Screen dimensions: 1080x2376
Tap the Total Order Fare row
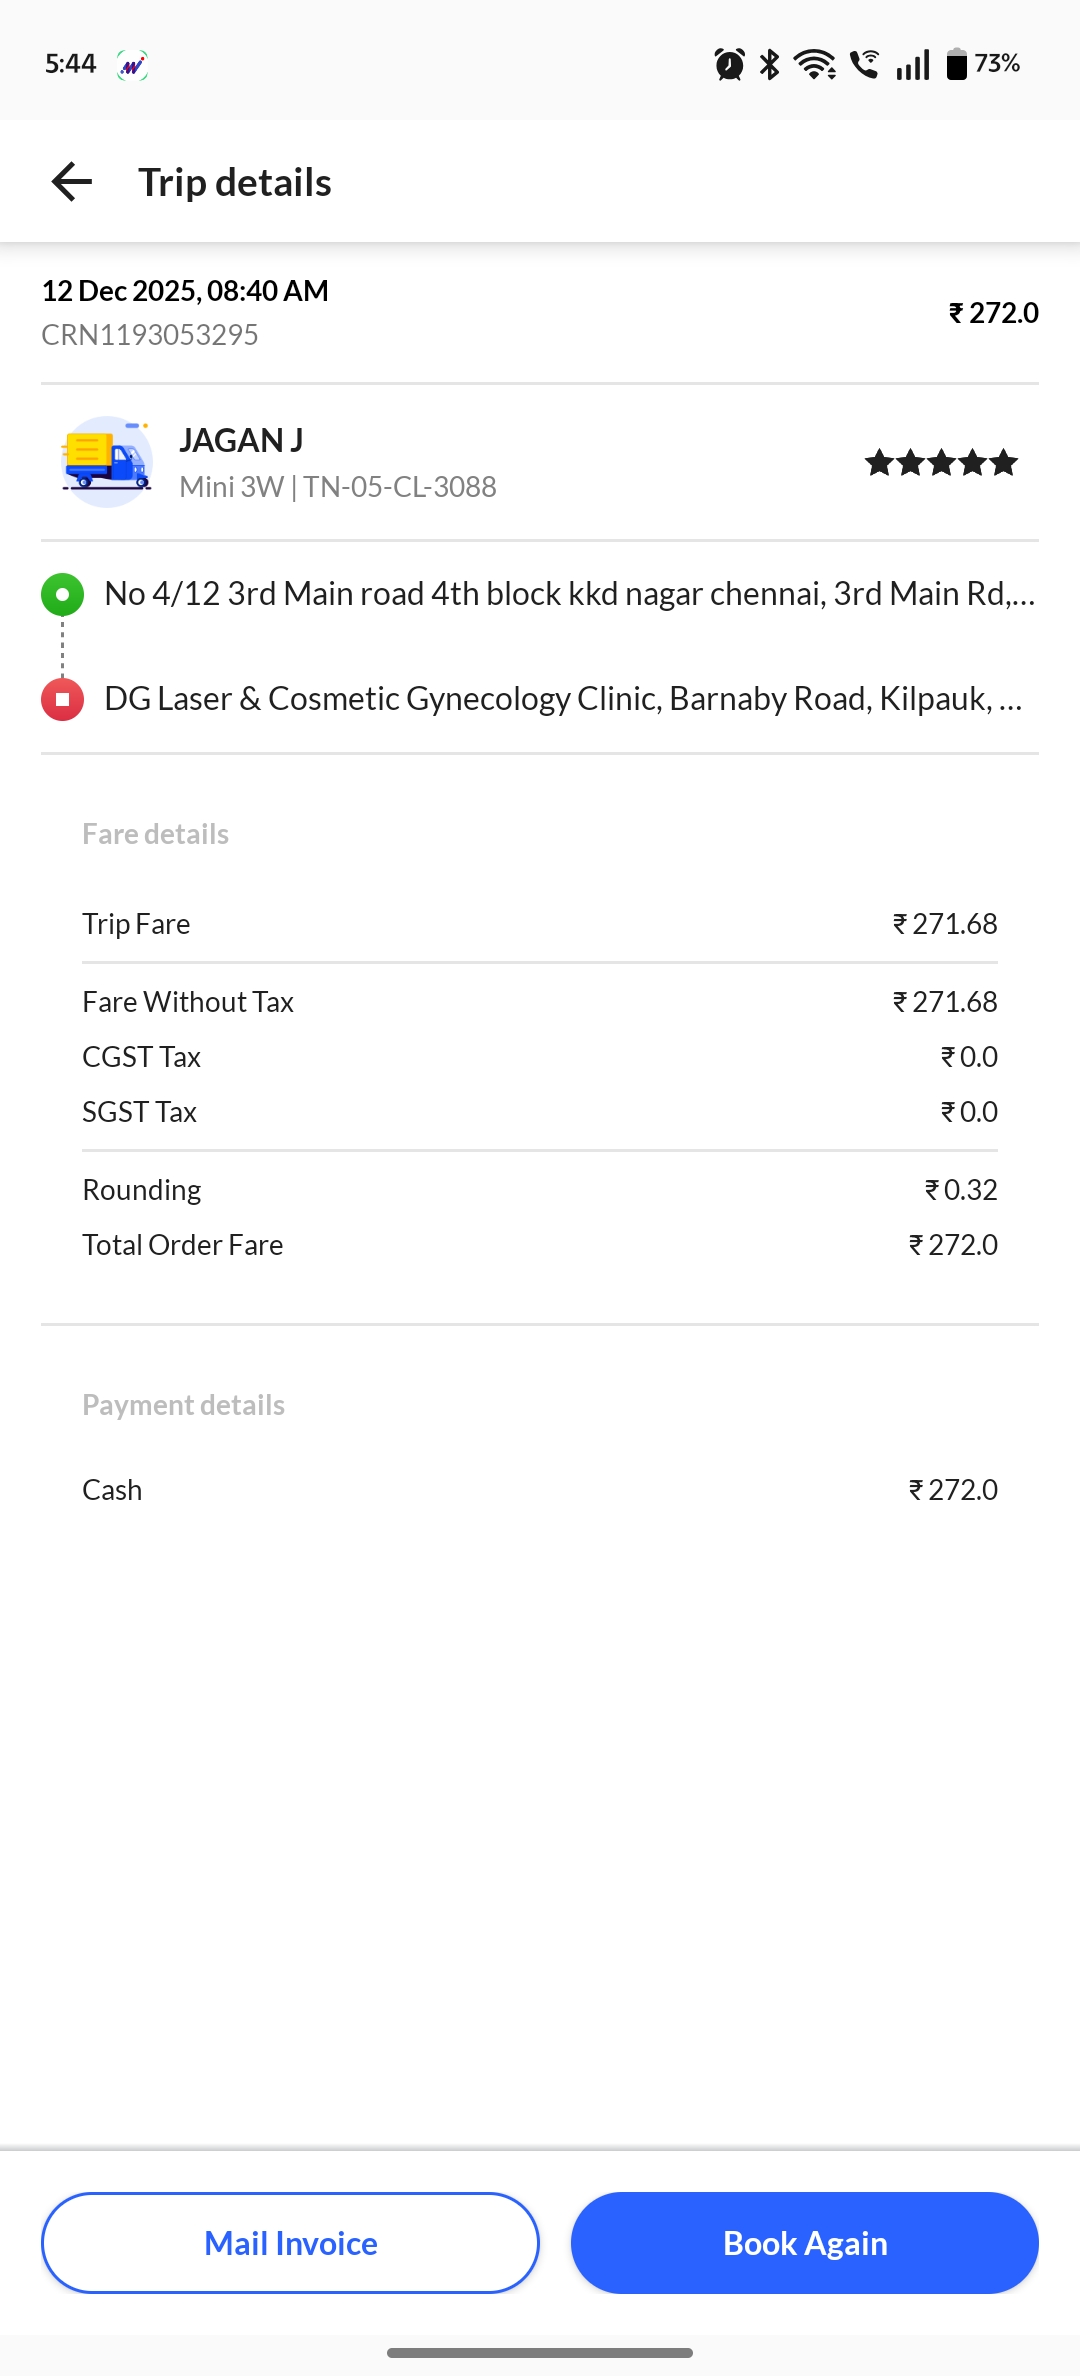[540, 1245]
